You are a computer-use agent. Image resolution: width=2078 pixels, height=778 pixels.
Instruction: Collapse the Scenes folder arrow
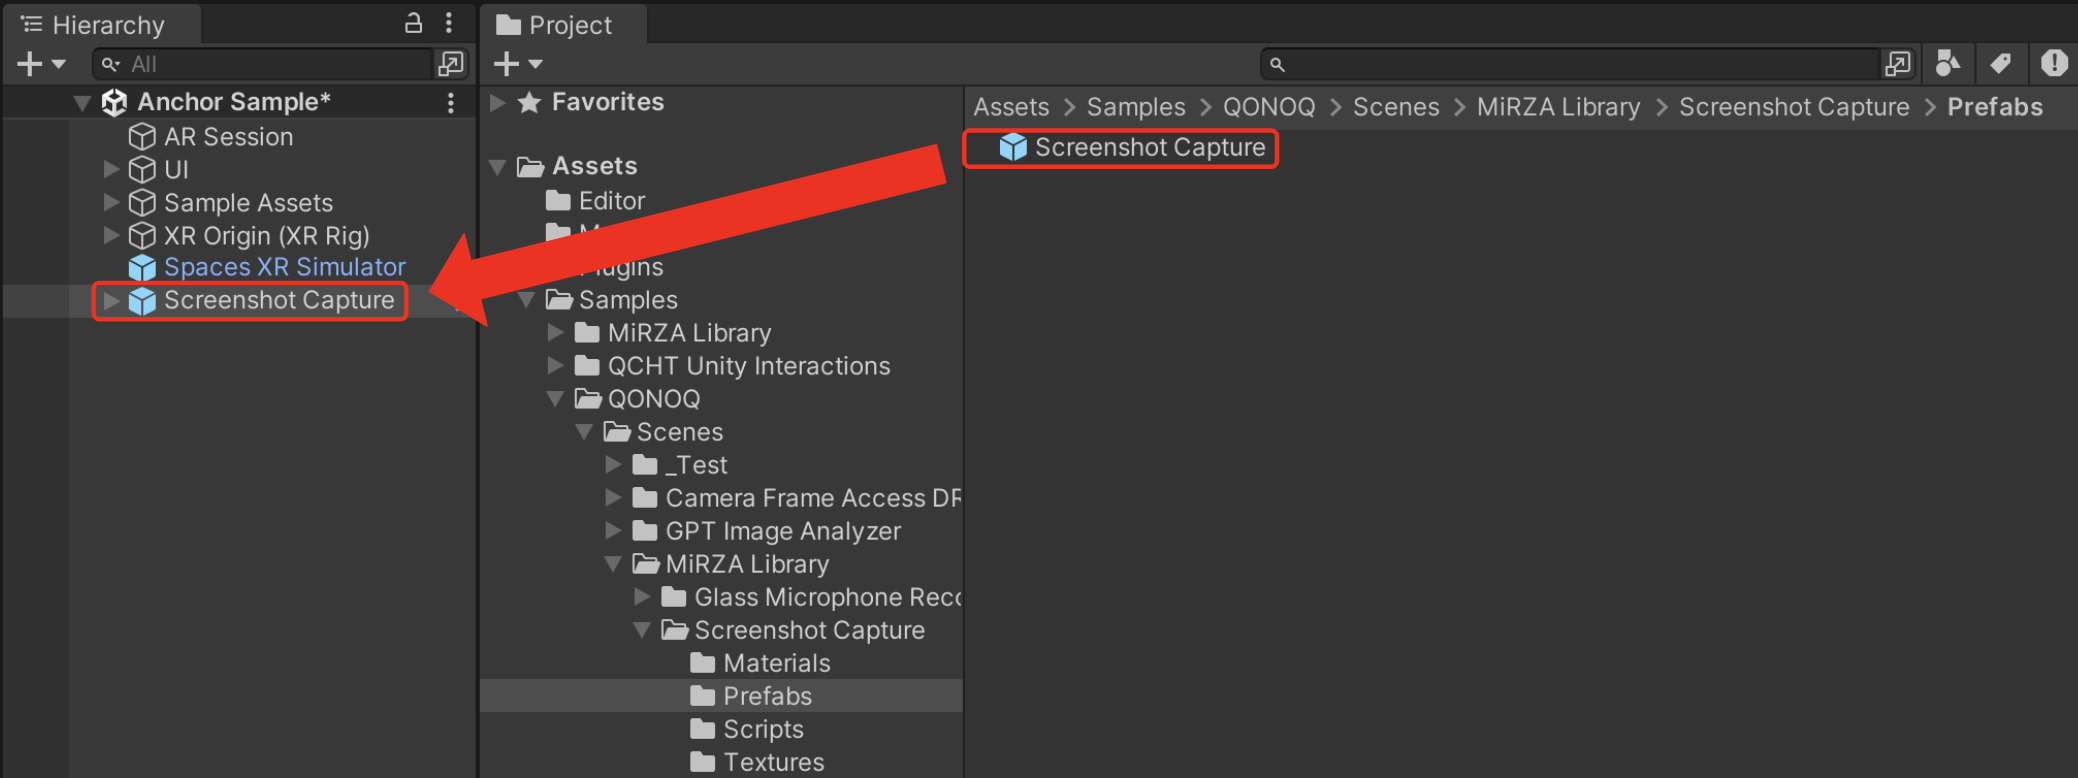(x=584, y=432)
